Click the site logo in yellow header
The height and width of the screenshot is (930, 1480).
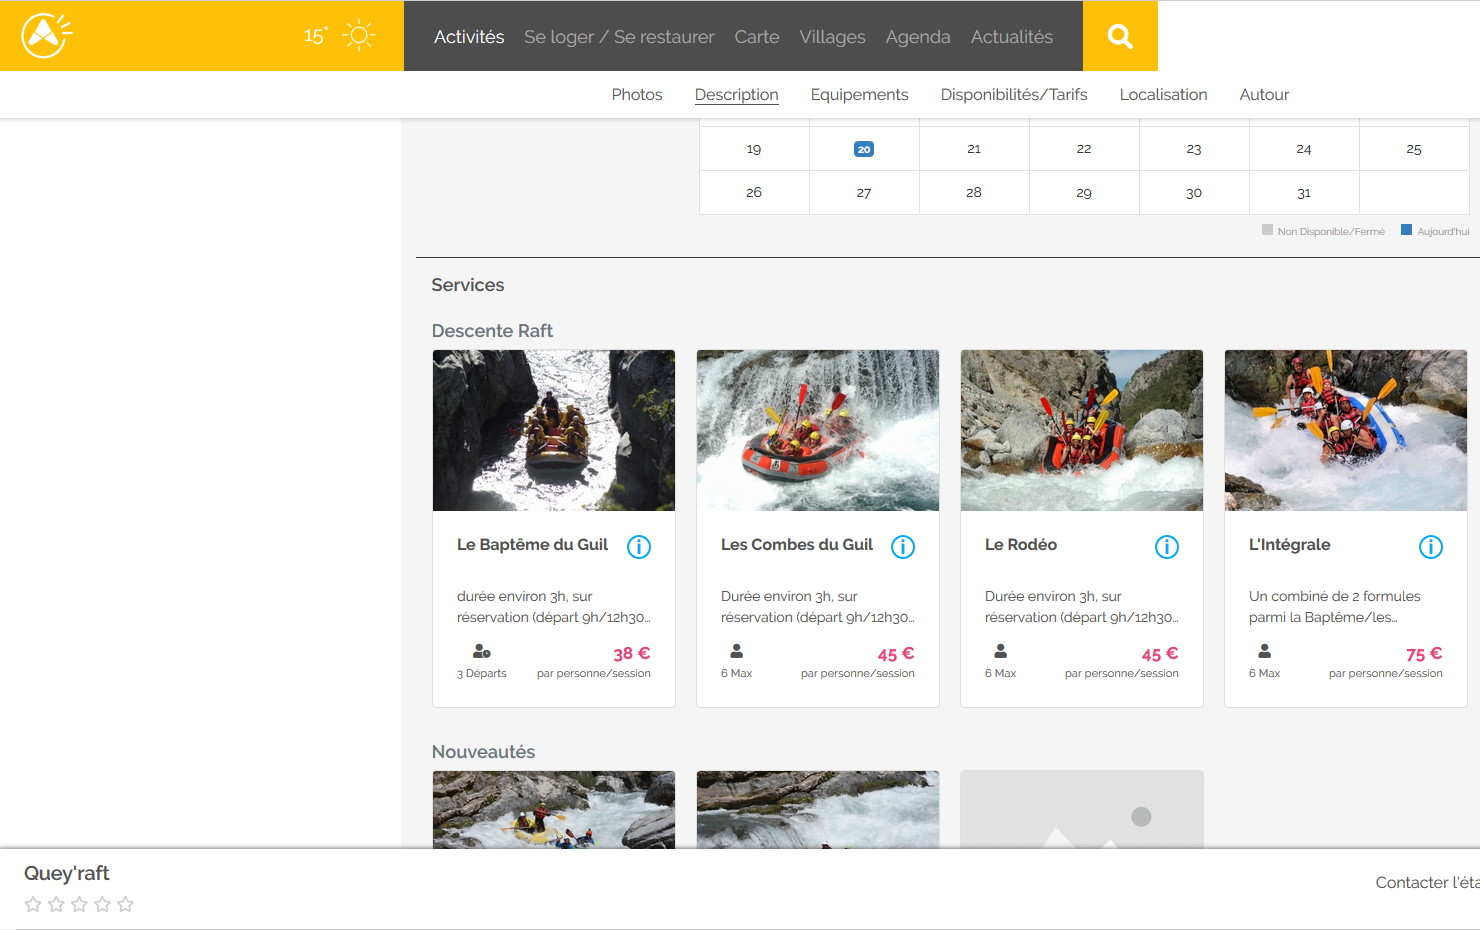pos(47,36)
